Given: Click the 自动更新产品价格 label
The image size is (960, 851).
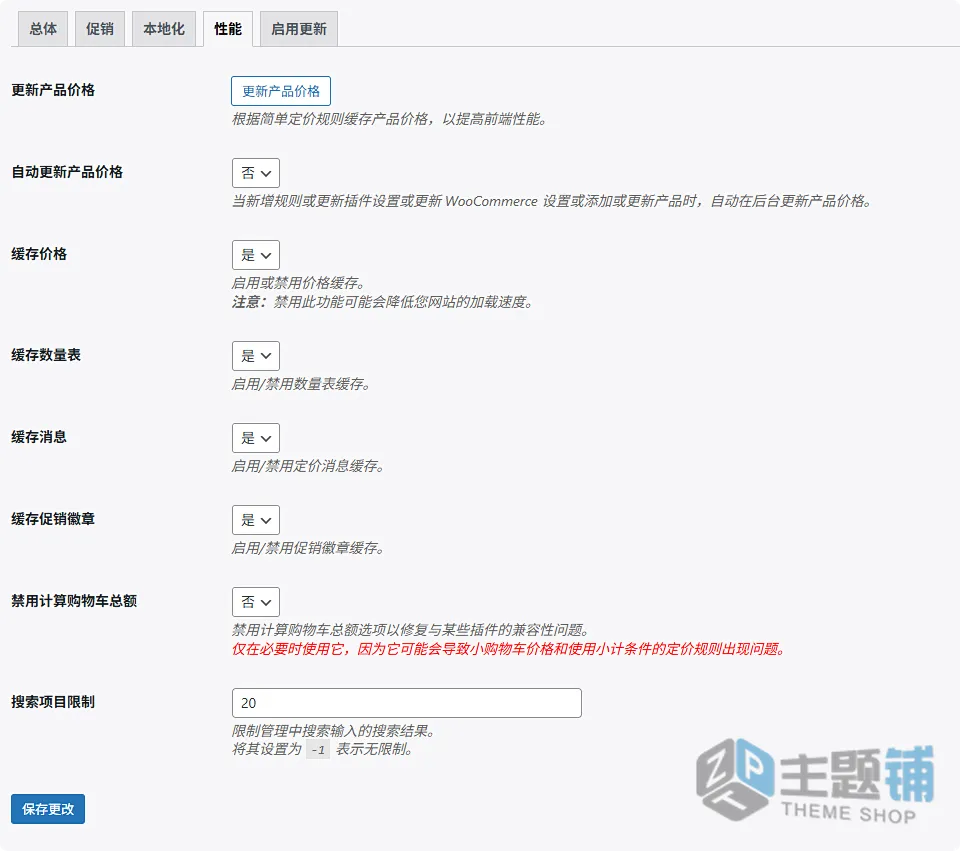Looking at the screenshot, I should [x=67, y=172].
